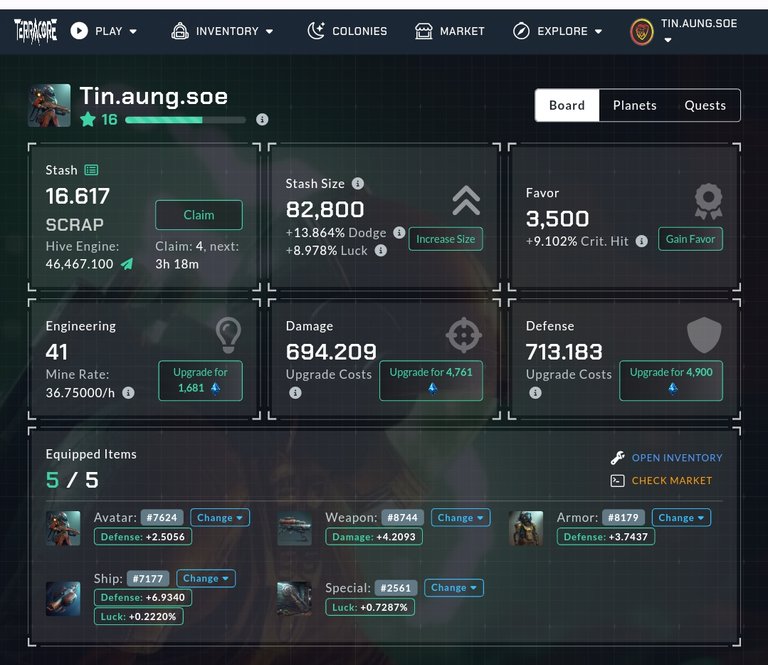This screenshot has height=665, width=768.
Task: Select the Board tab
Action: point(567,105)
